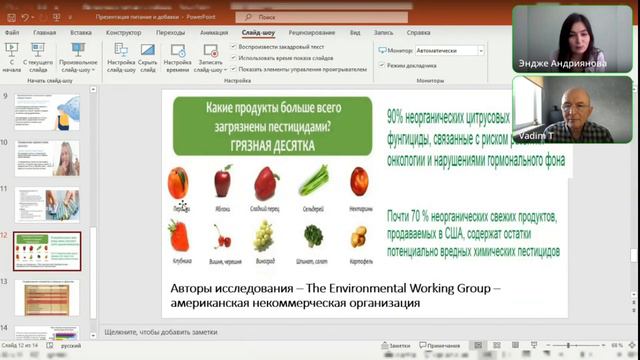Click the potato image labeled Картофель
Viewport: 640px width, 360px height.
tap(359, 237)
